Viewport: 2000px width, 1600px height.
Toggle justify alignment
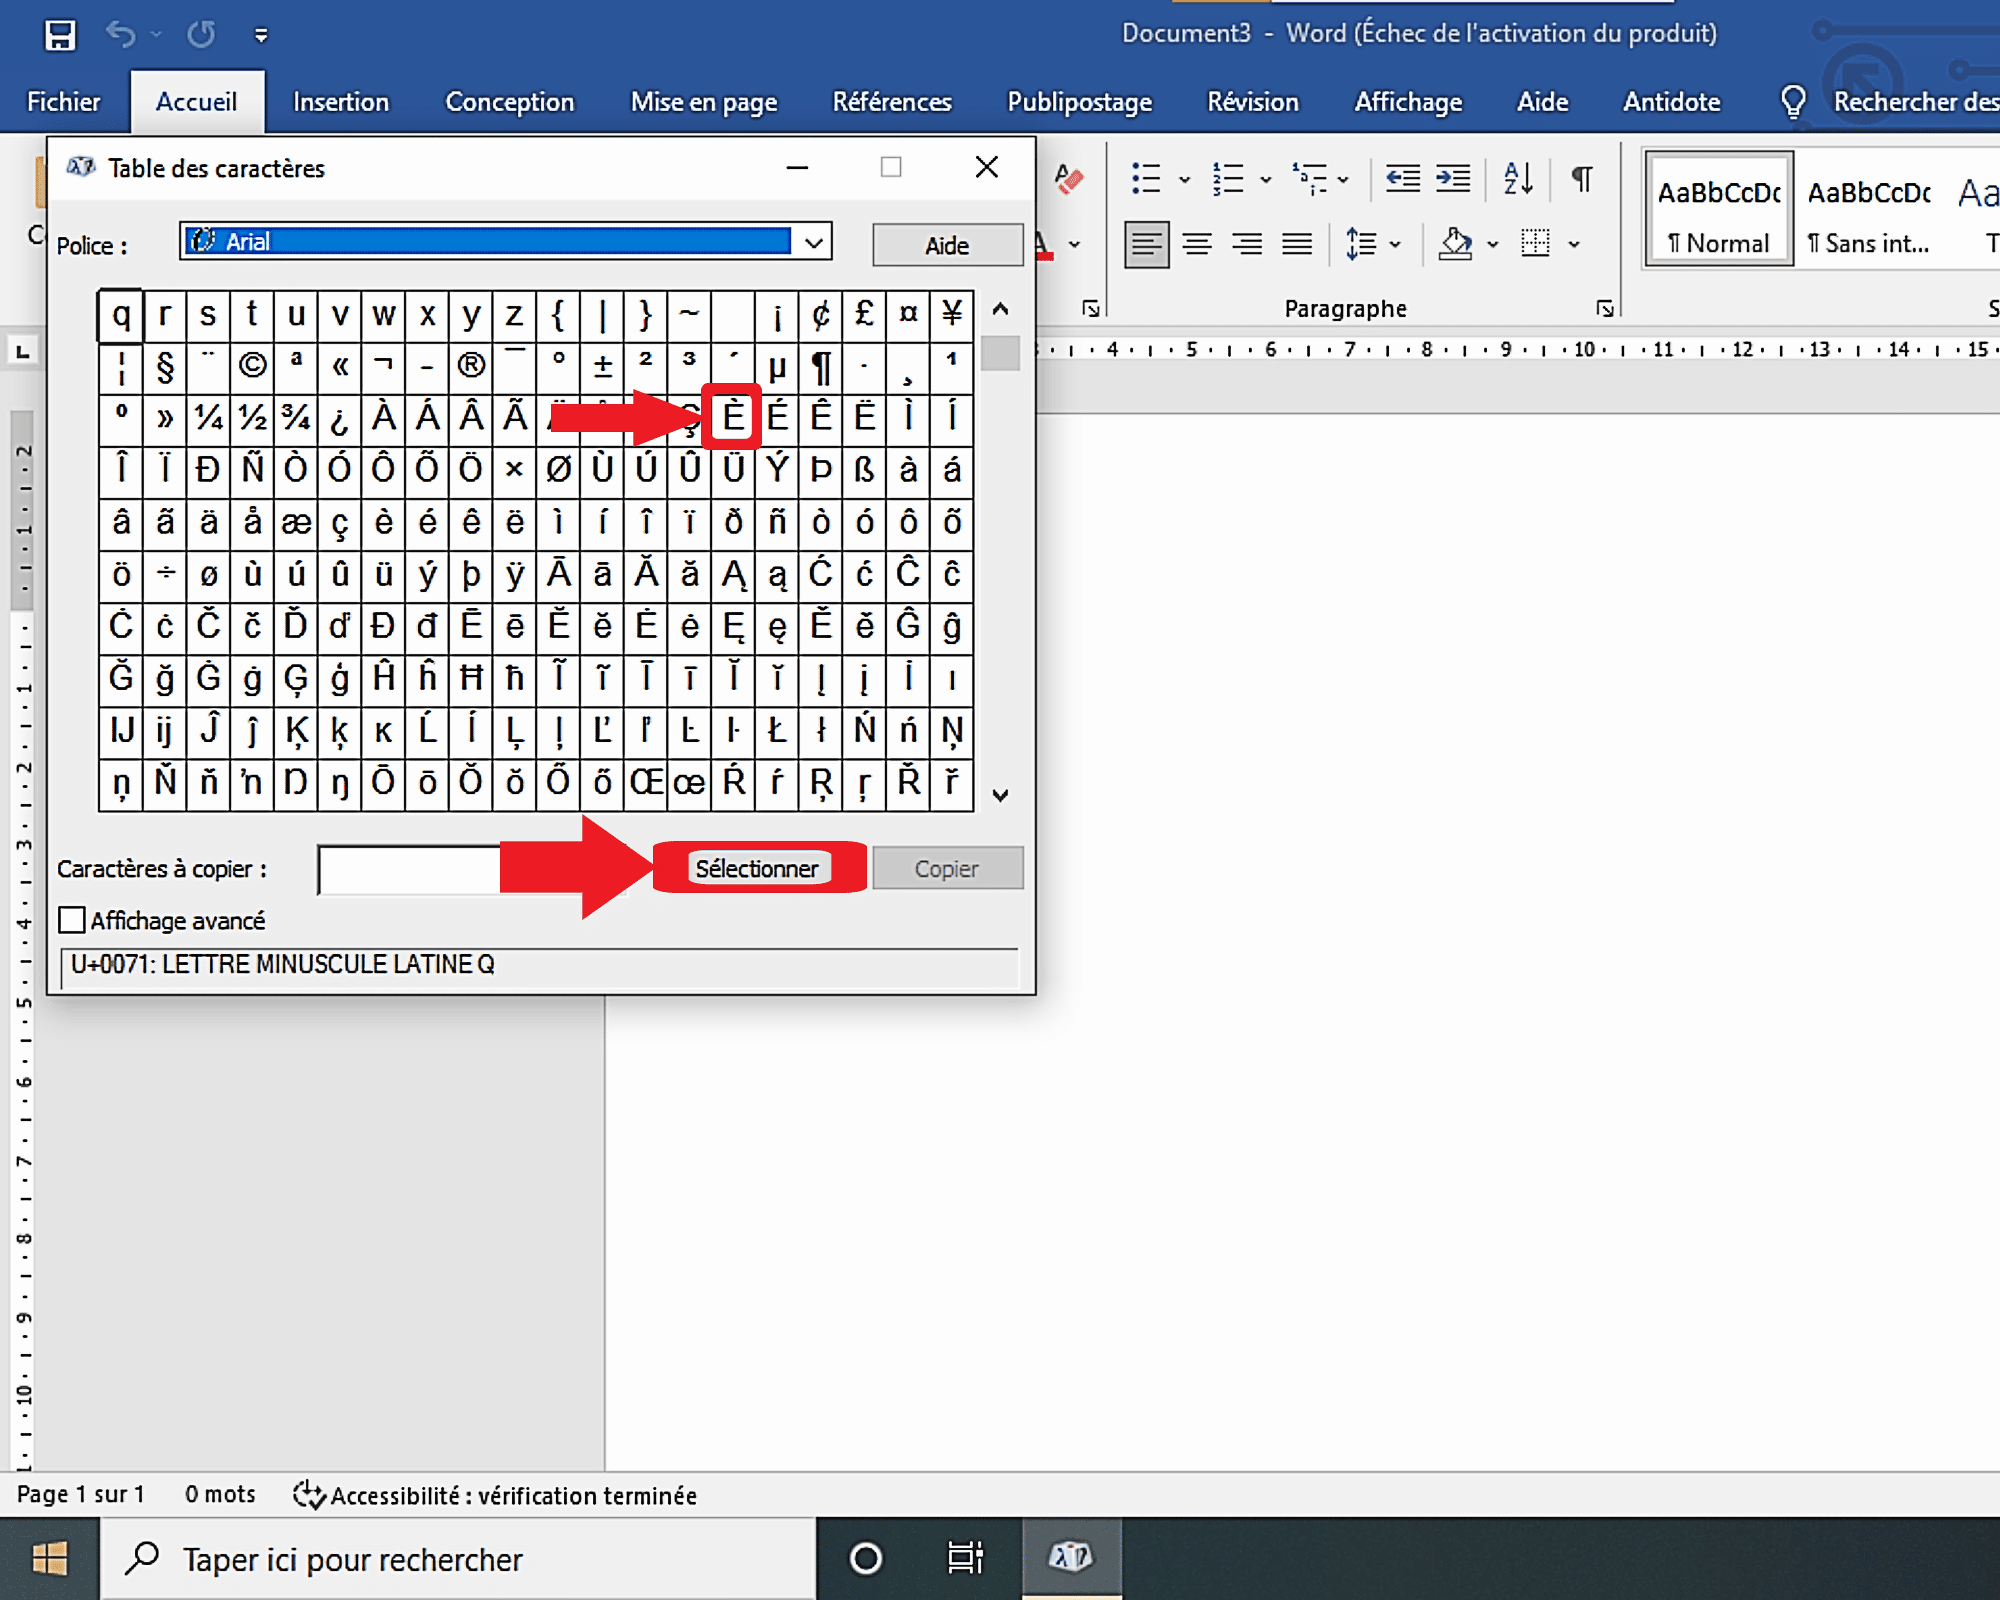point(1297,244)
